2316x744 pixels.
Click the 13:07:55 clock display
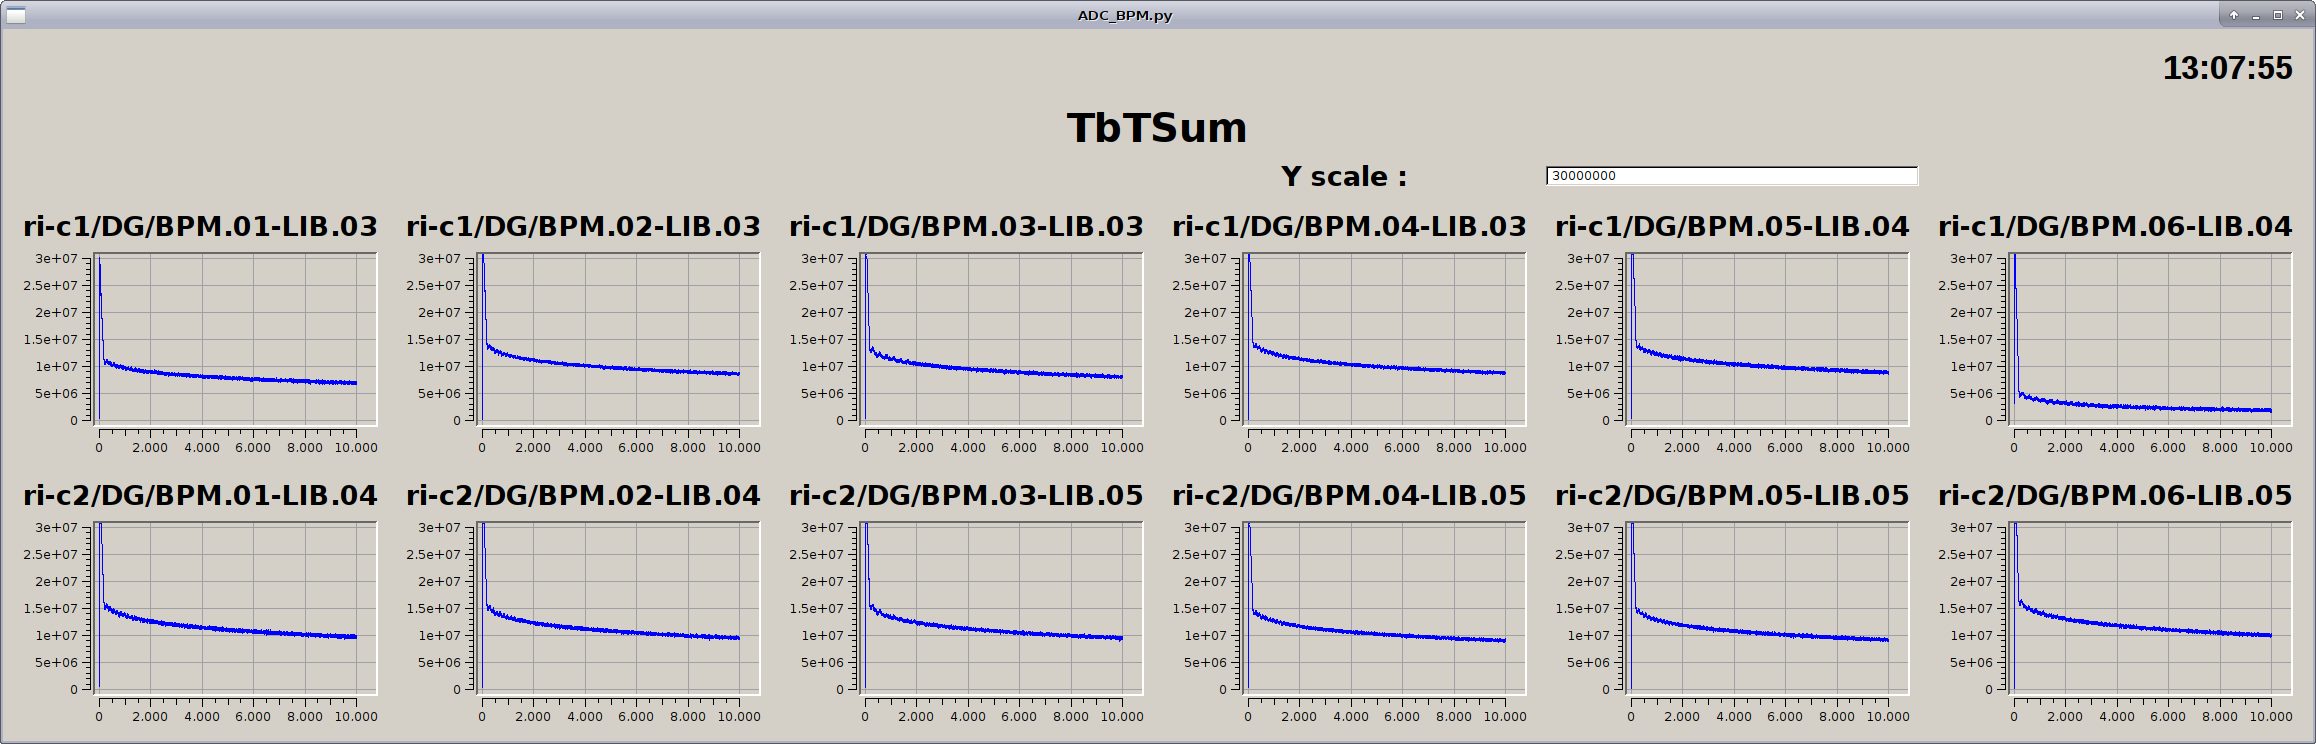(x=2227, y=68)
